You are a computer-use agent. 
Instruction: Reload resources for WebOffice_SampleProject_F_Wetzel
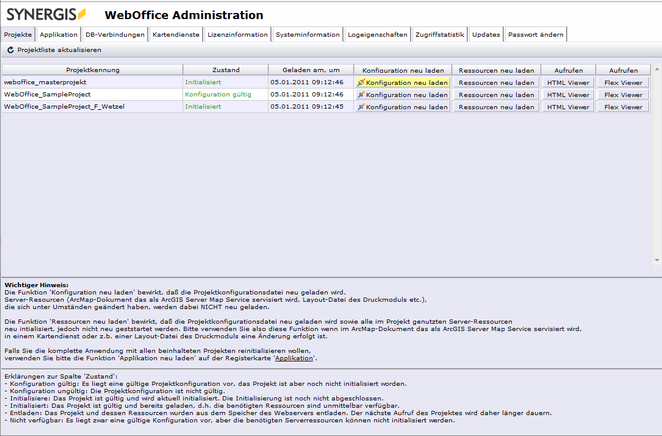[x=496, y=106]
